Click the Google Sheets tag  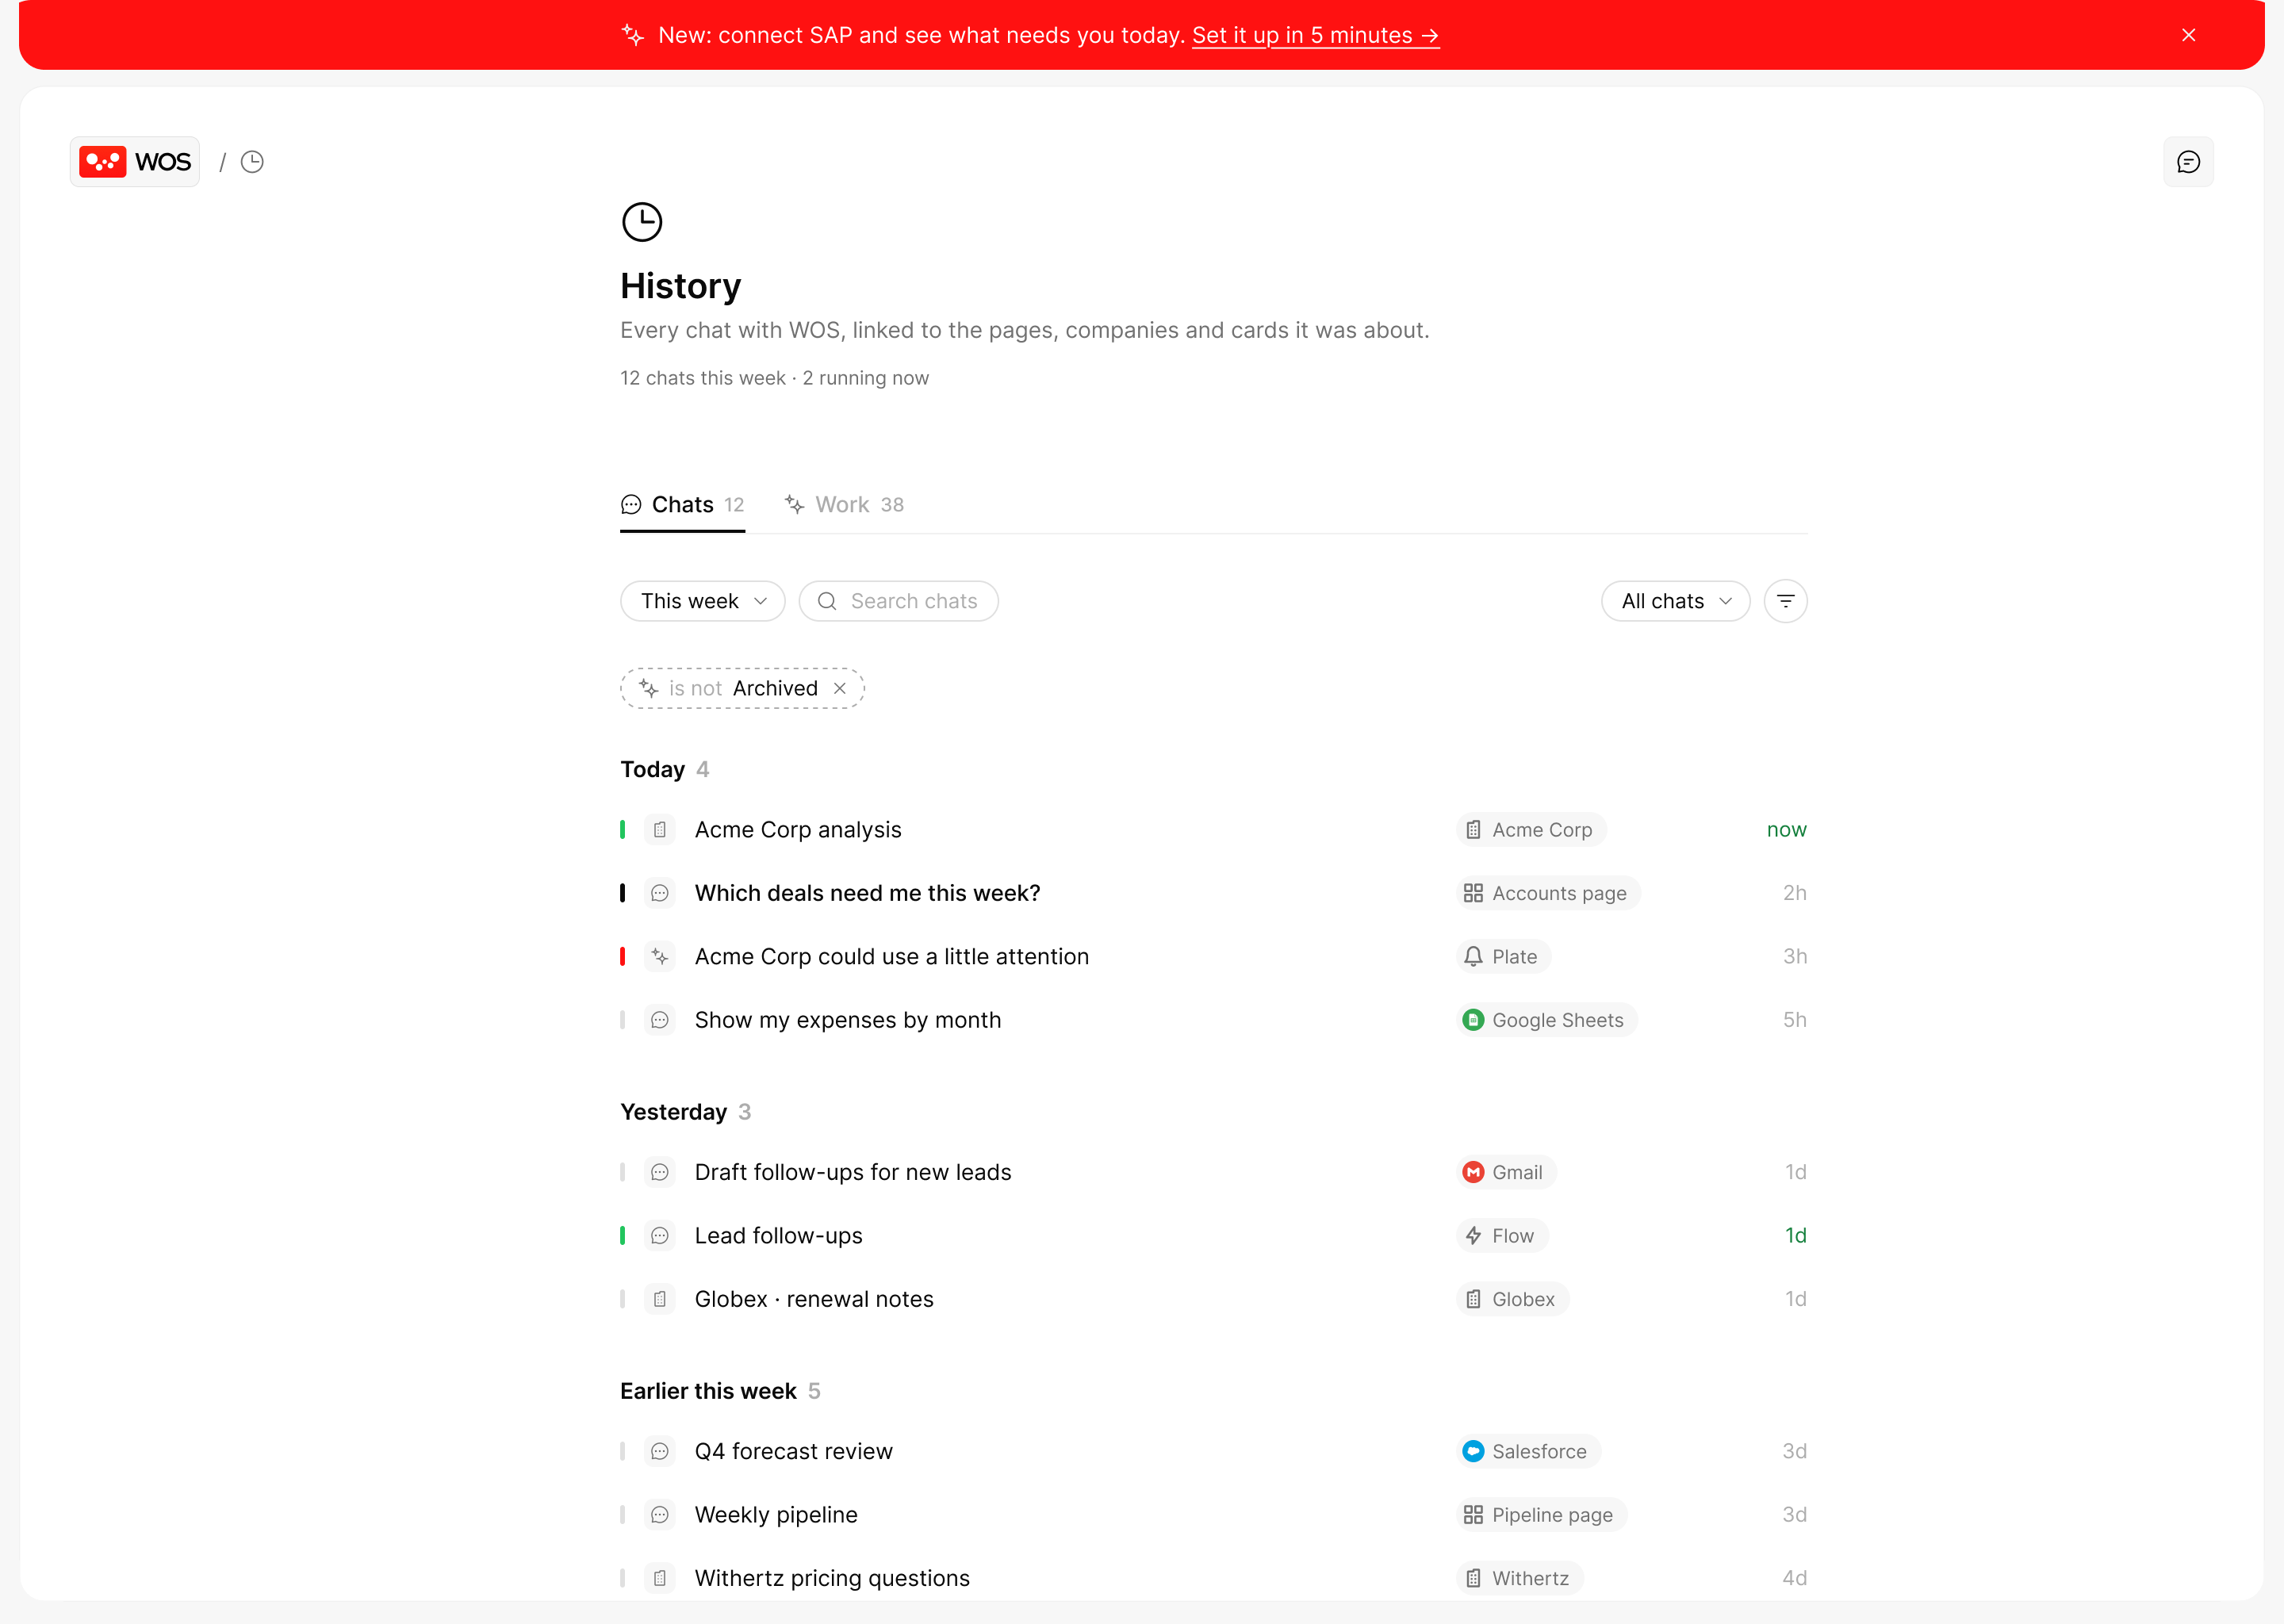click(x=1547, y=1020)
